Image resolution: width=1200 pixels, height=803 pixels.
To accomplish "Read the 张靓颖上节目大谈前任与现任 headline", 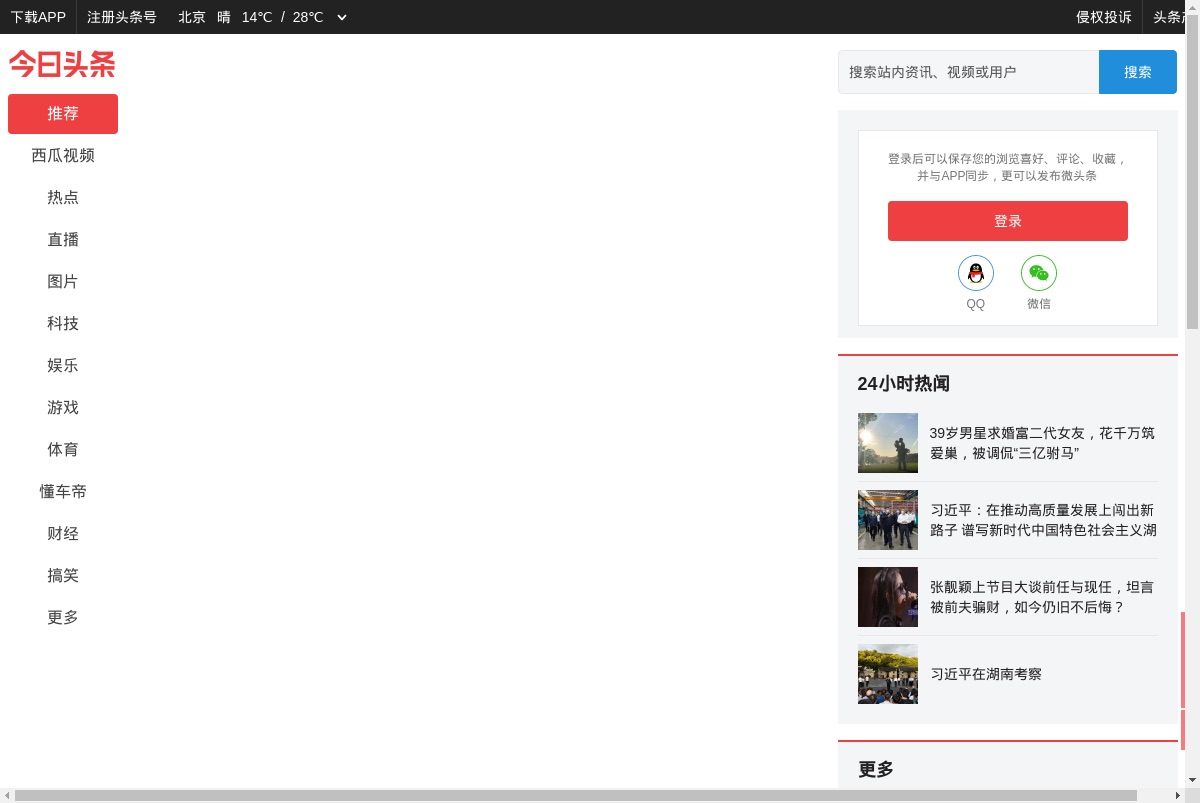I will [x=1042, y=597].
